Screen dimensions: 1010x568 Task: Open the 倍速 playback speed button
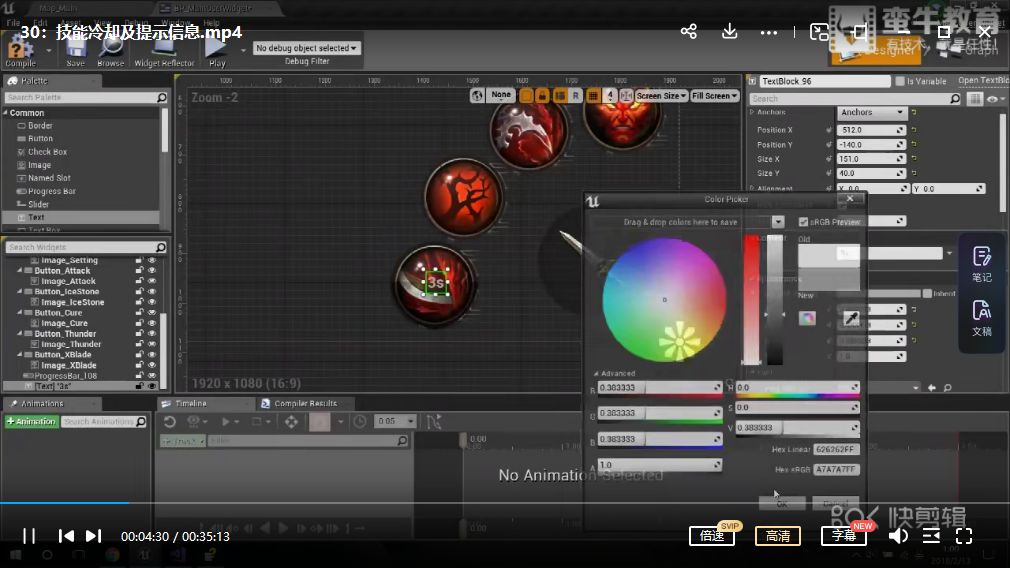coord(712,536)
